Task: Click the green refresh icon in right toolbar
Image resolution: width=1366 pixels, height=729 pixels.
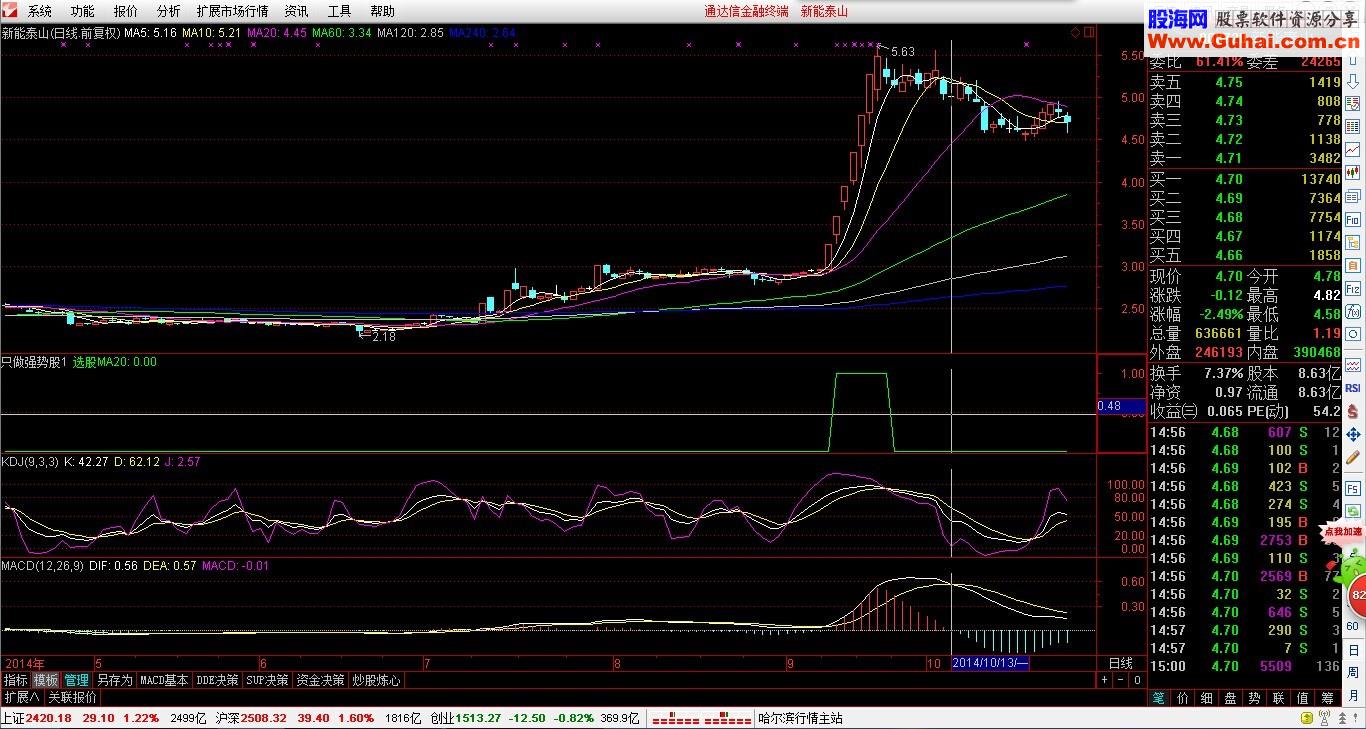Action: click(1353, 509)
